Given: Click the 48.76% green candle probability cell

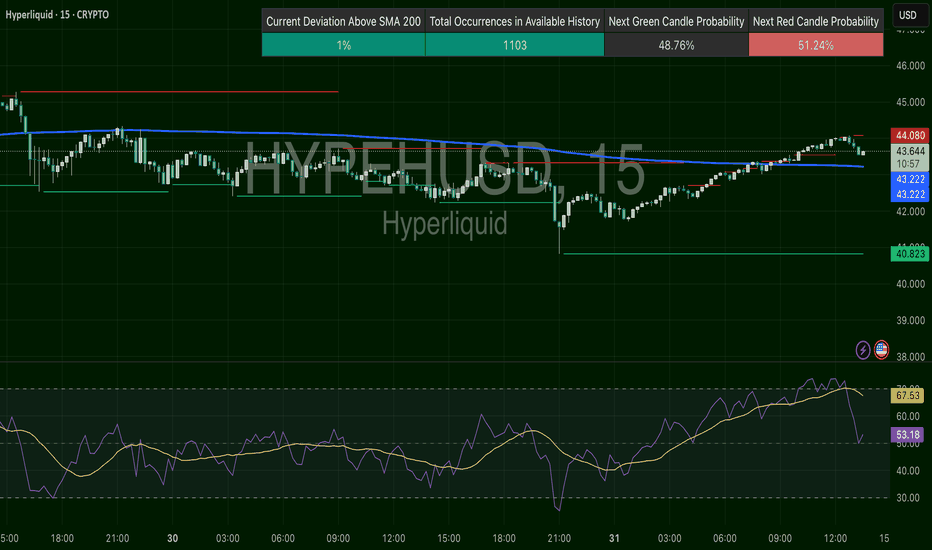Looking at the screenshot, I should coord(676,45).
